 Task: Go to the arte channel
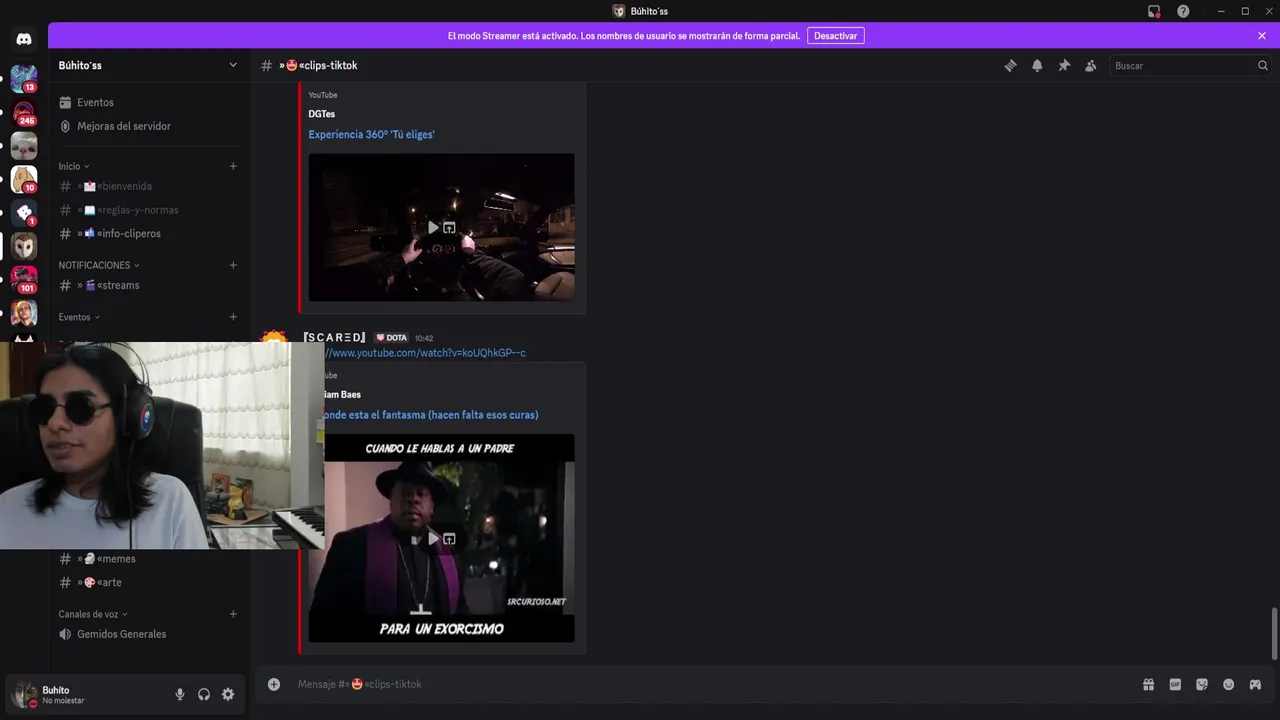click(x=148, y=582)
